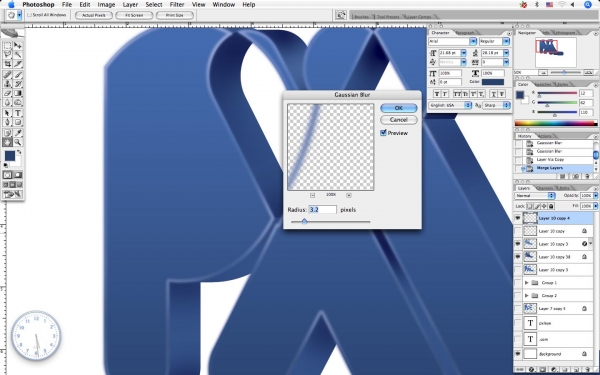Hide the Background layer

[518, 354]
